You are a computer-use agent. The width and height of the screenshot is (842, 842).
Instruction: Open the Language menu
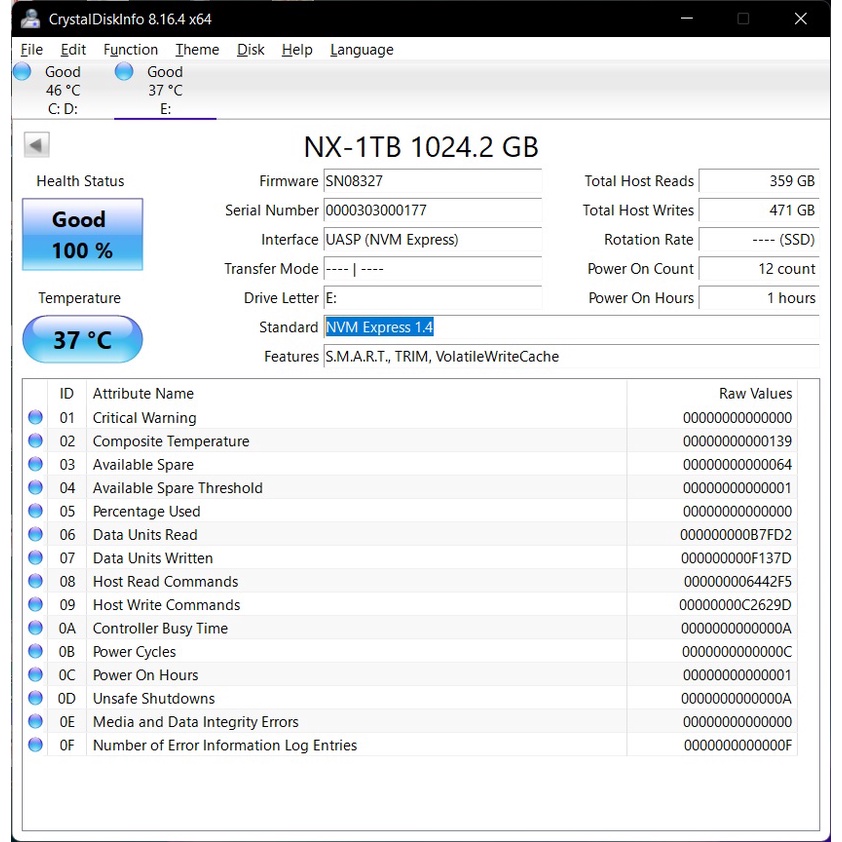361,50
